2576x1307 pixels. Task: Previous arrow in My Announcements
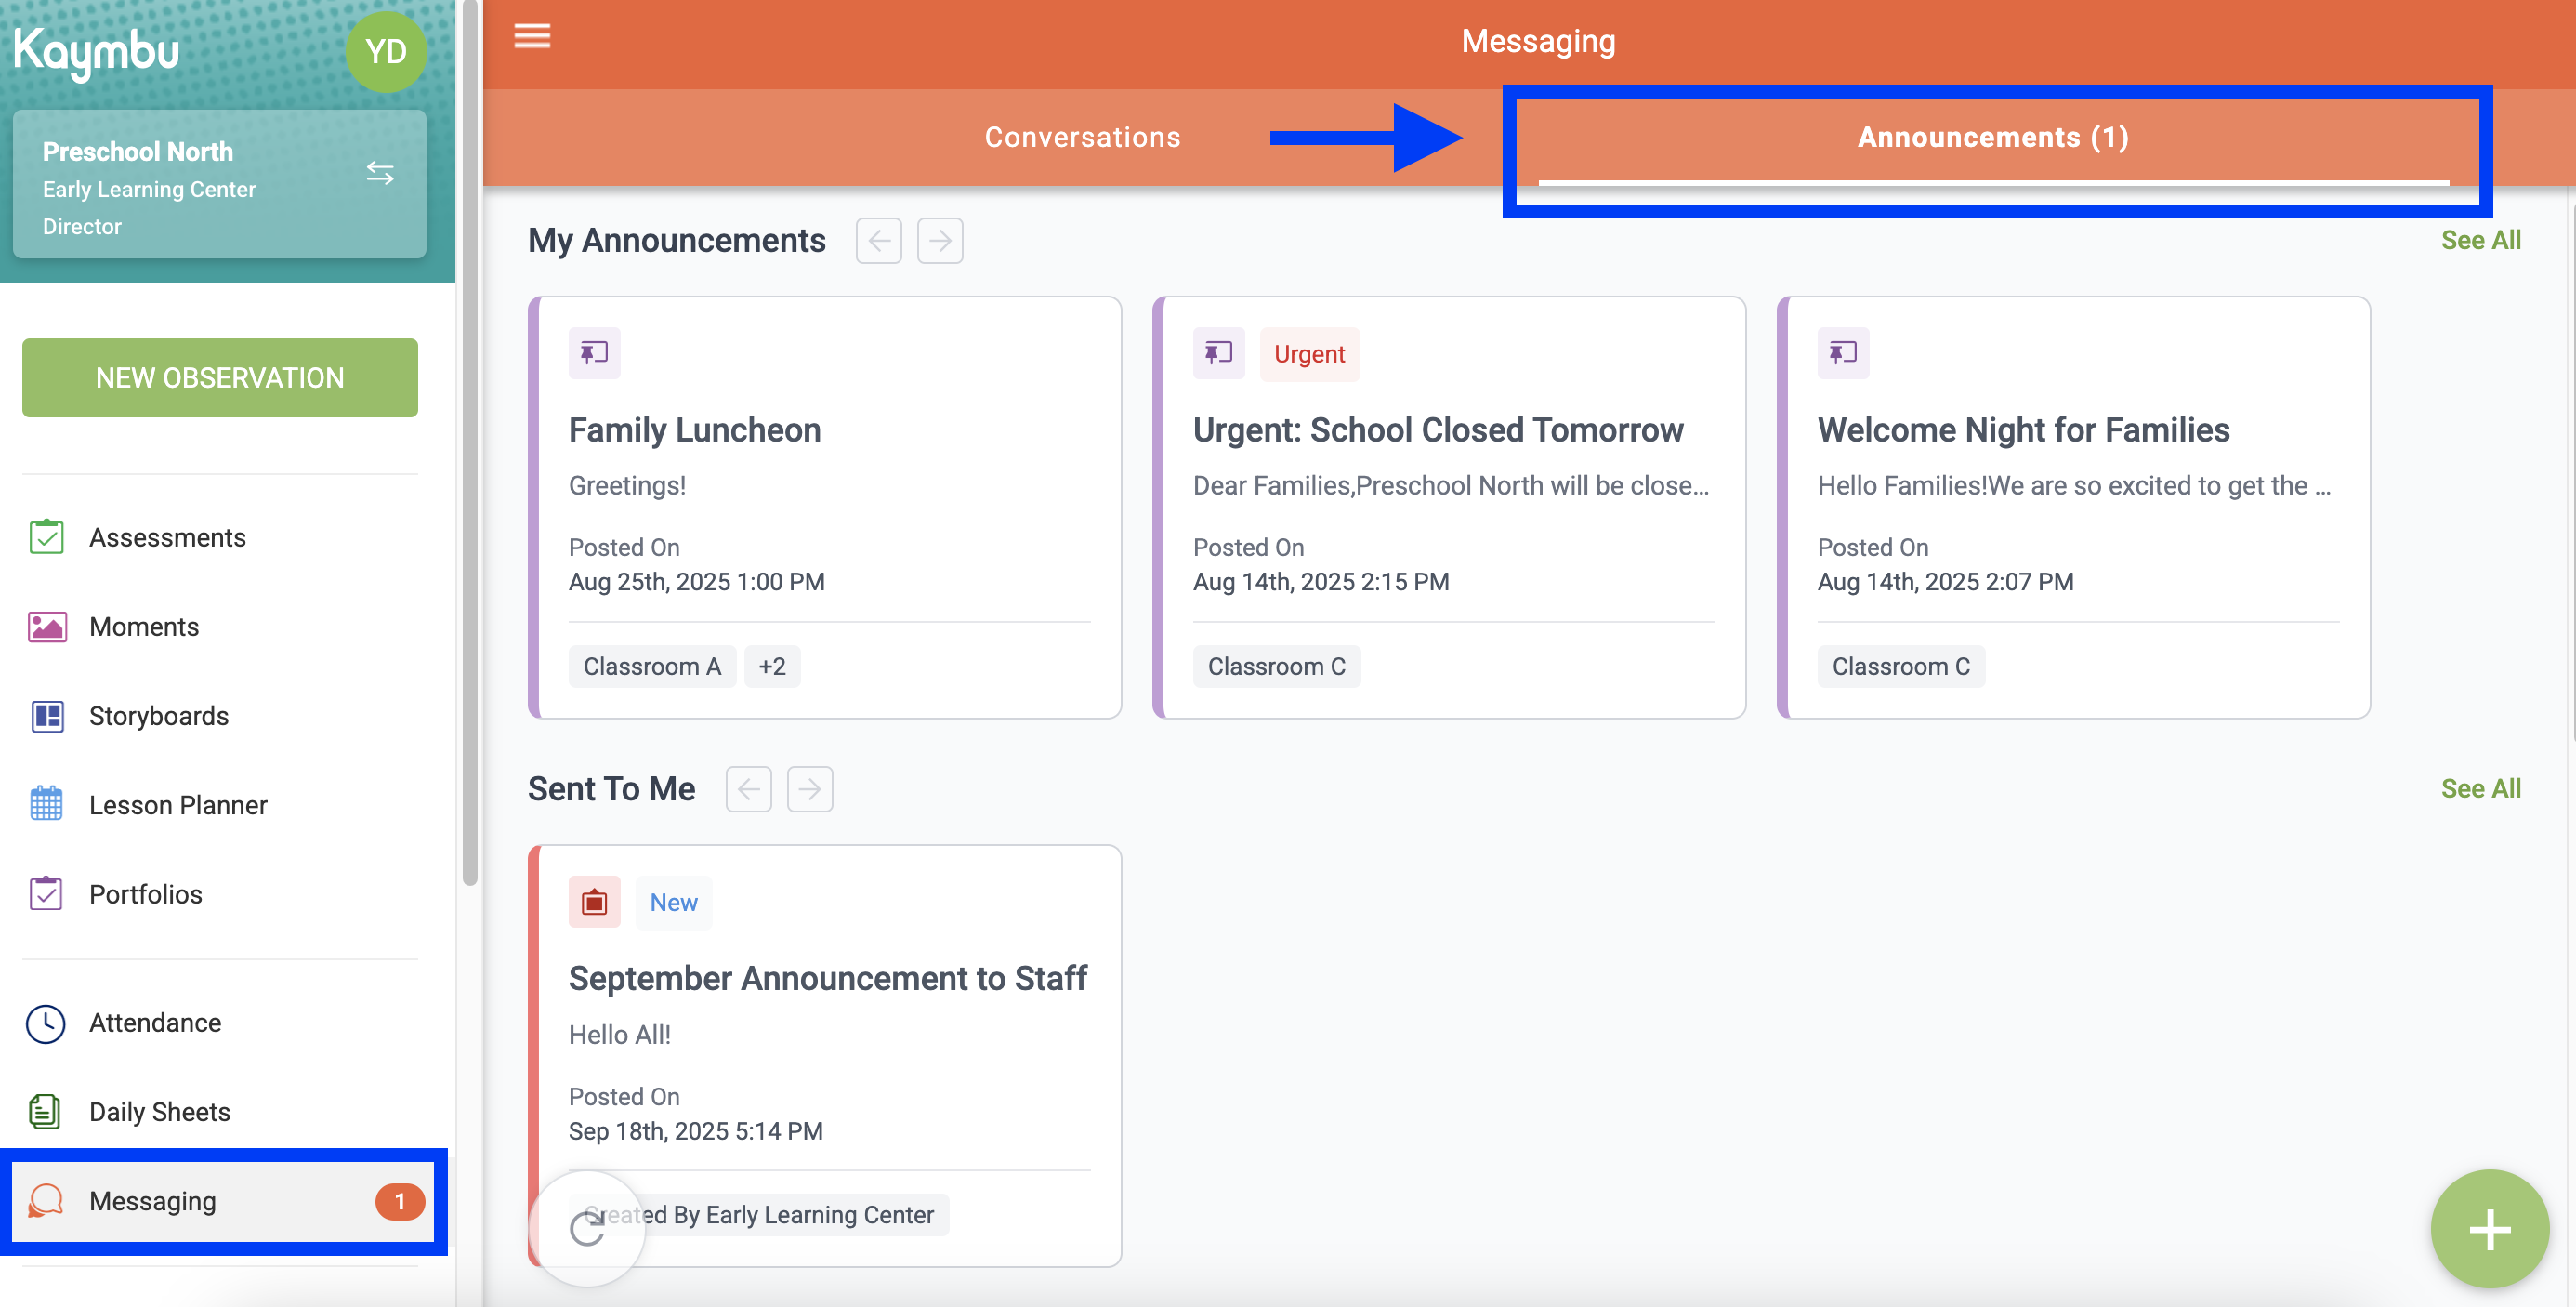879,241
